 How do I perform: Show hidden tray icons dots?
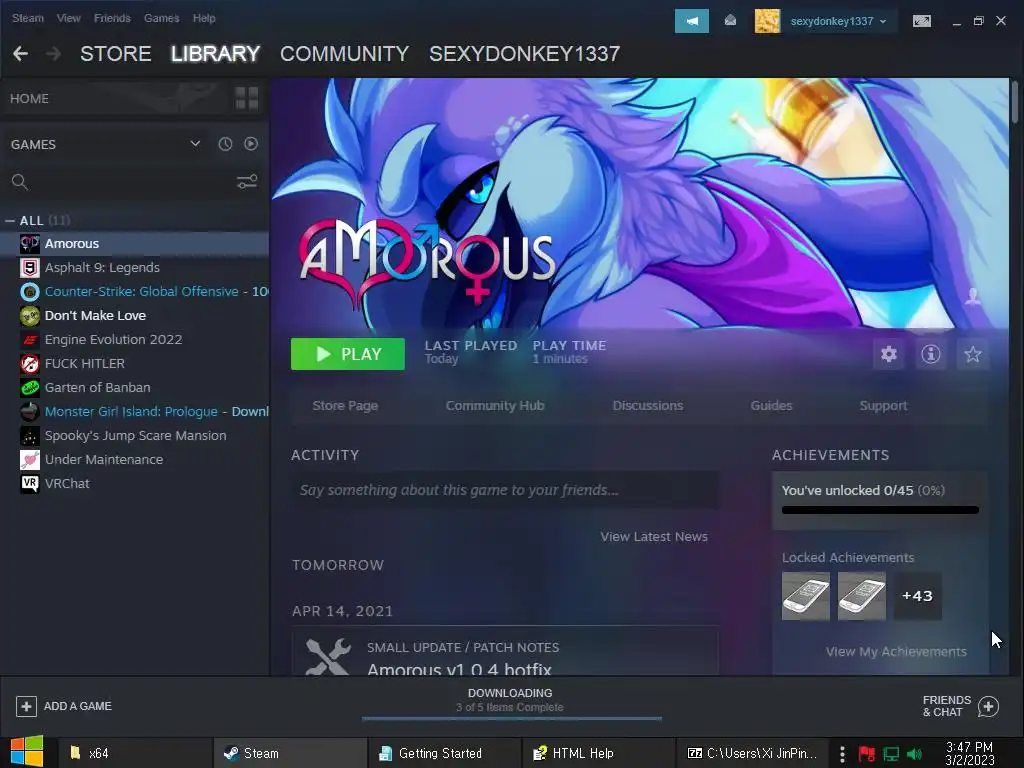coord(842,754)
